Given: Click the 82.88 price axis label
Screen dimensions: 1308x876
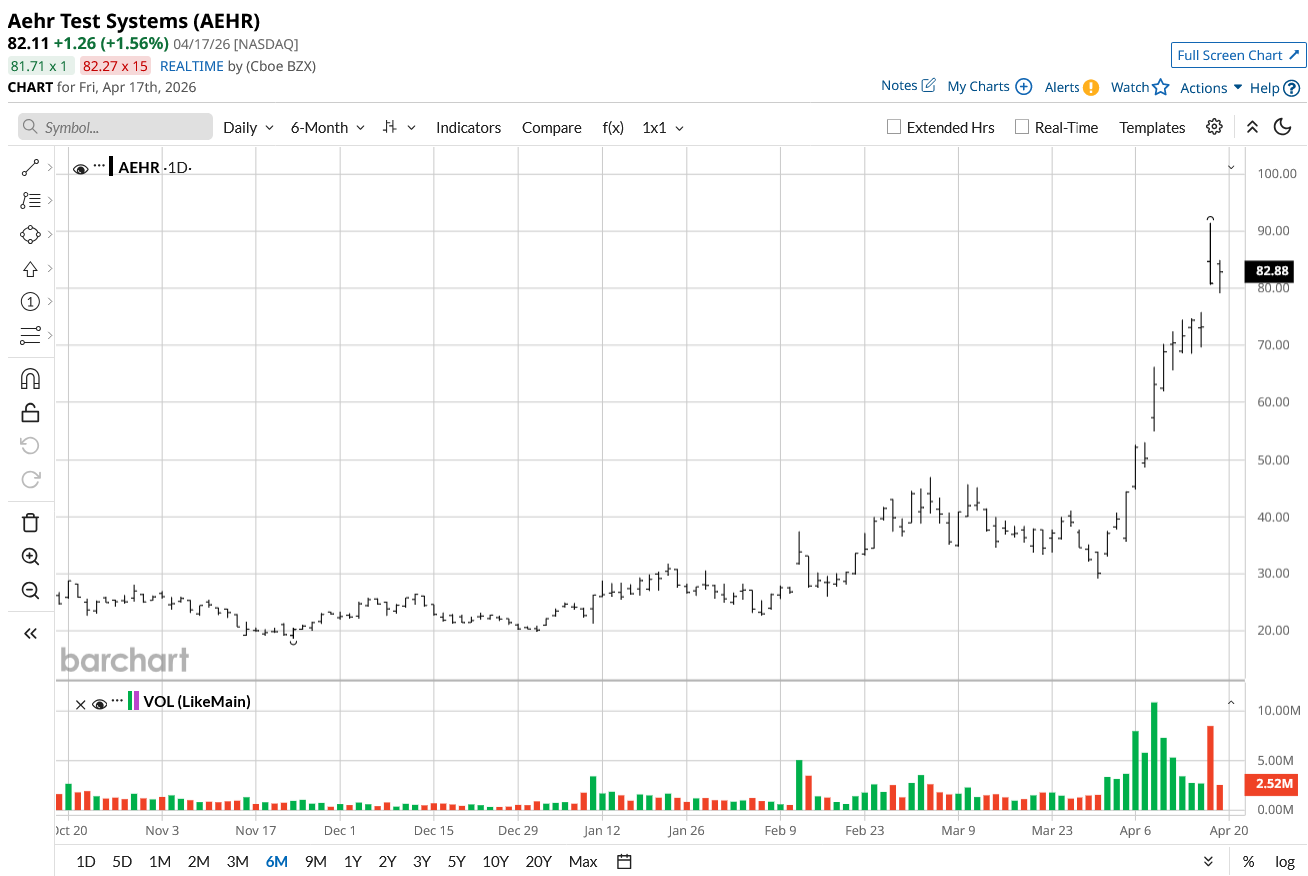Looking at the screenshot, I should (1270, 271).
